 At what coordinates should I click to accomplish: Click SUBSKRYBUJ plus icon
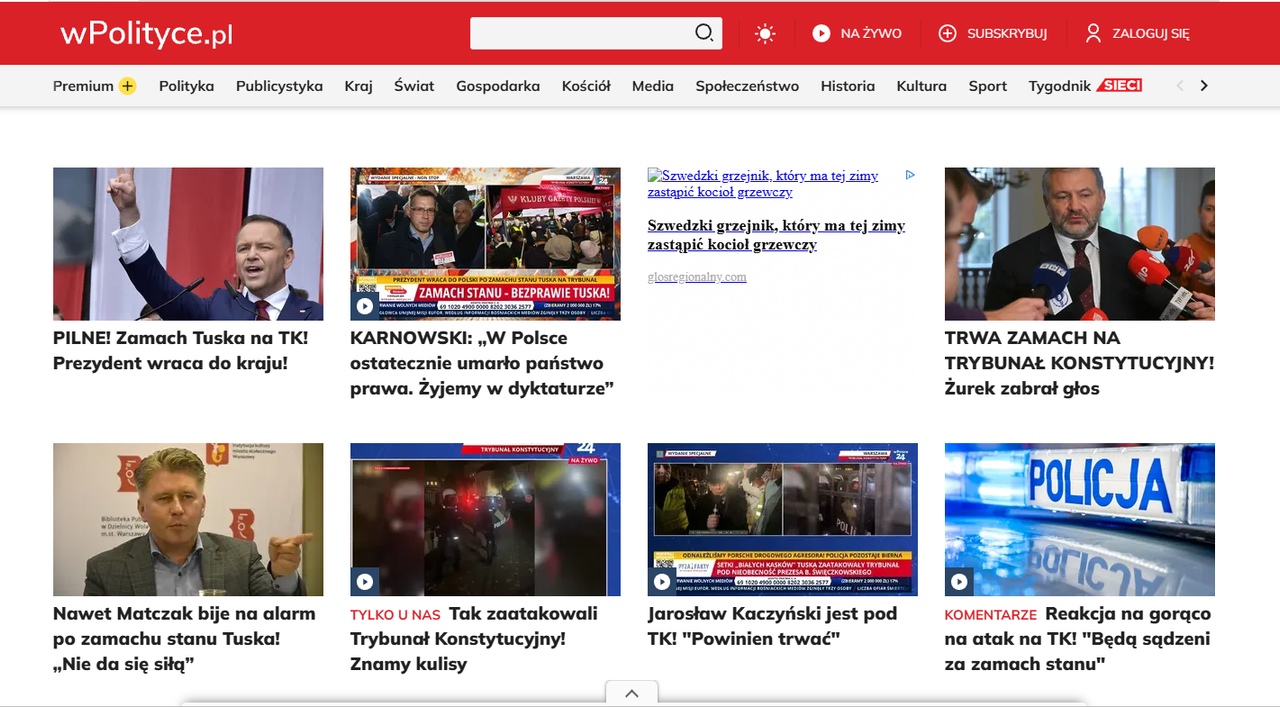(947, 33)
